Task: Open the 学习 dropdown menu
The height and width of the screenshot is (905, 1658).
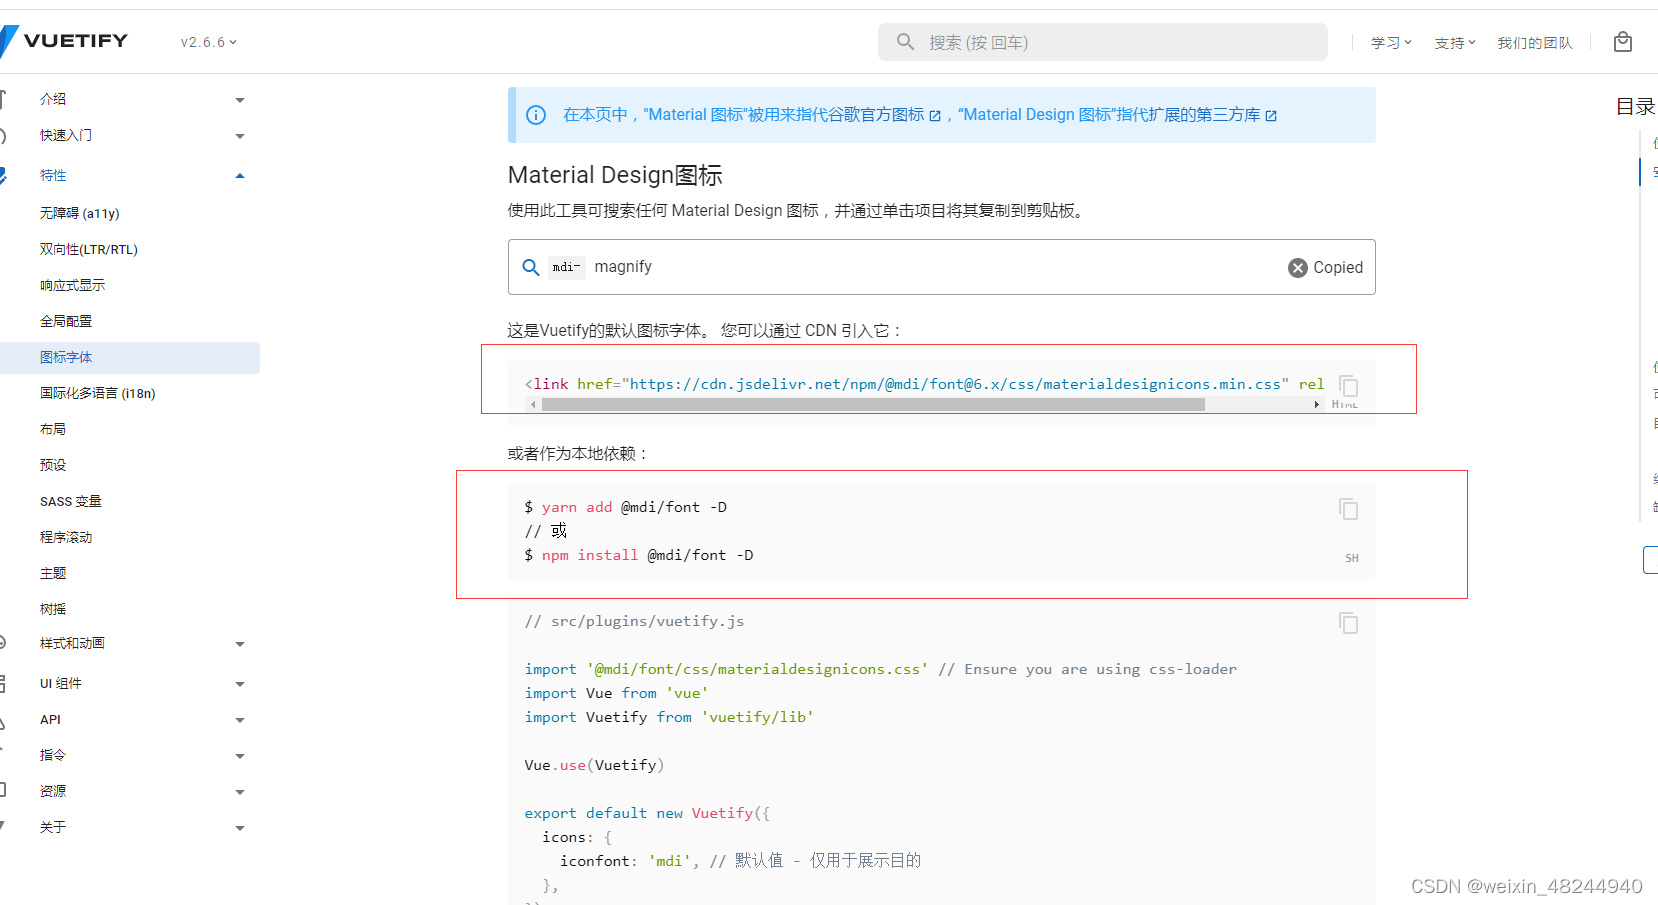Action: [x=1390, y=42]
